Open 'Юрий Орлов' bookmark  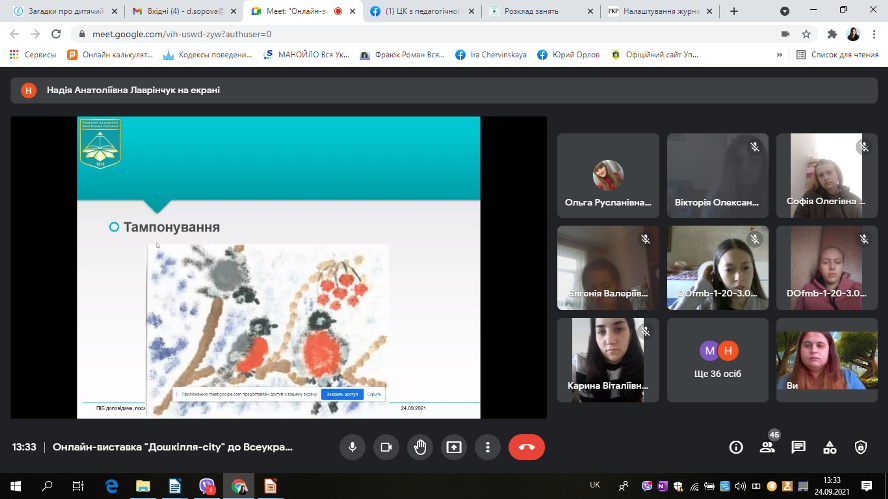[x=569, y=55]
